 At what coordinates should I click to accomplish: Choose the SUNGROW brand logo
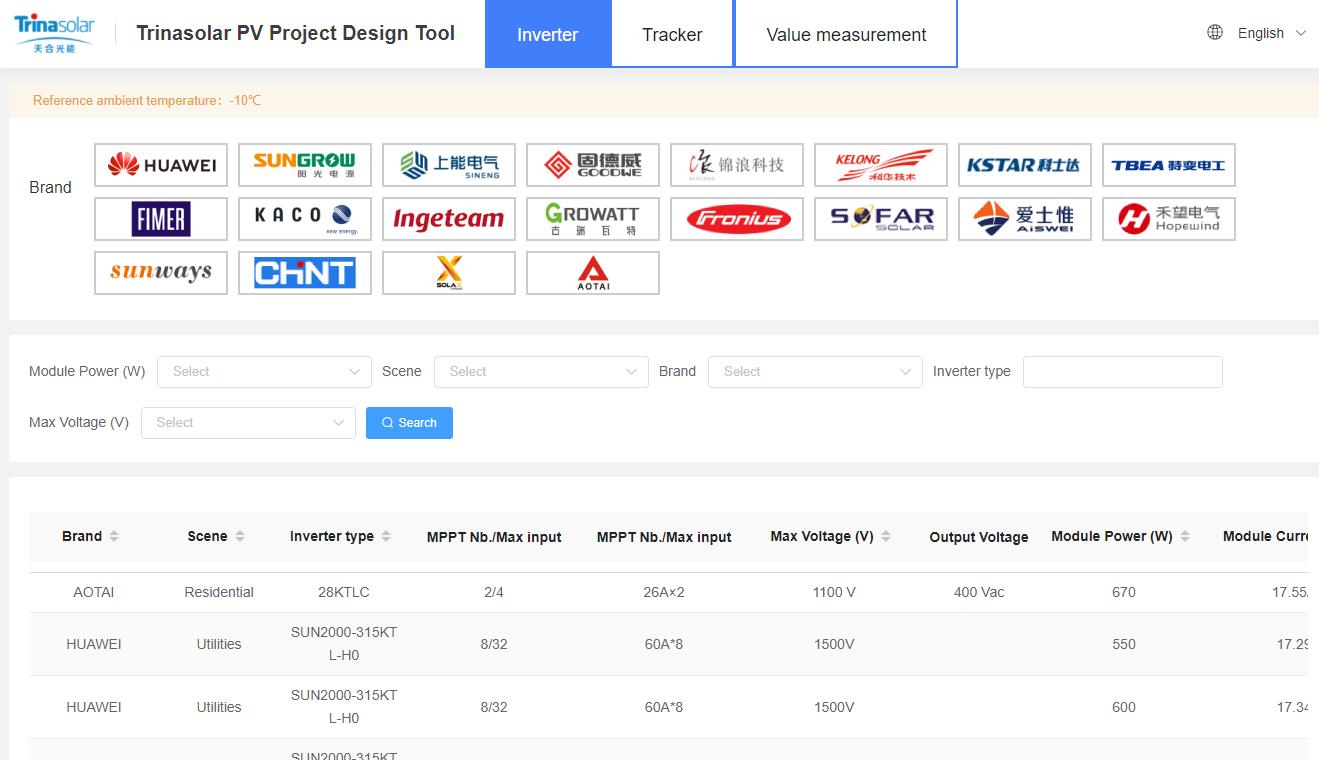point(305,165)
